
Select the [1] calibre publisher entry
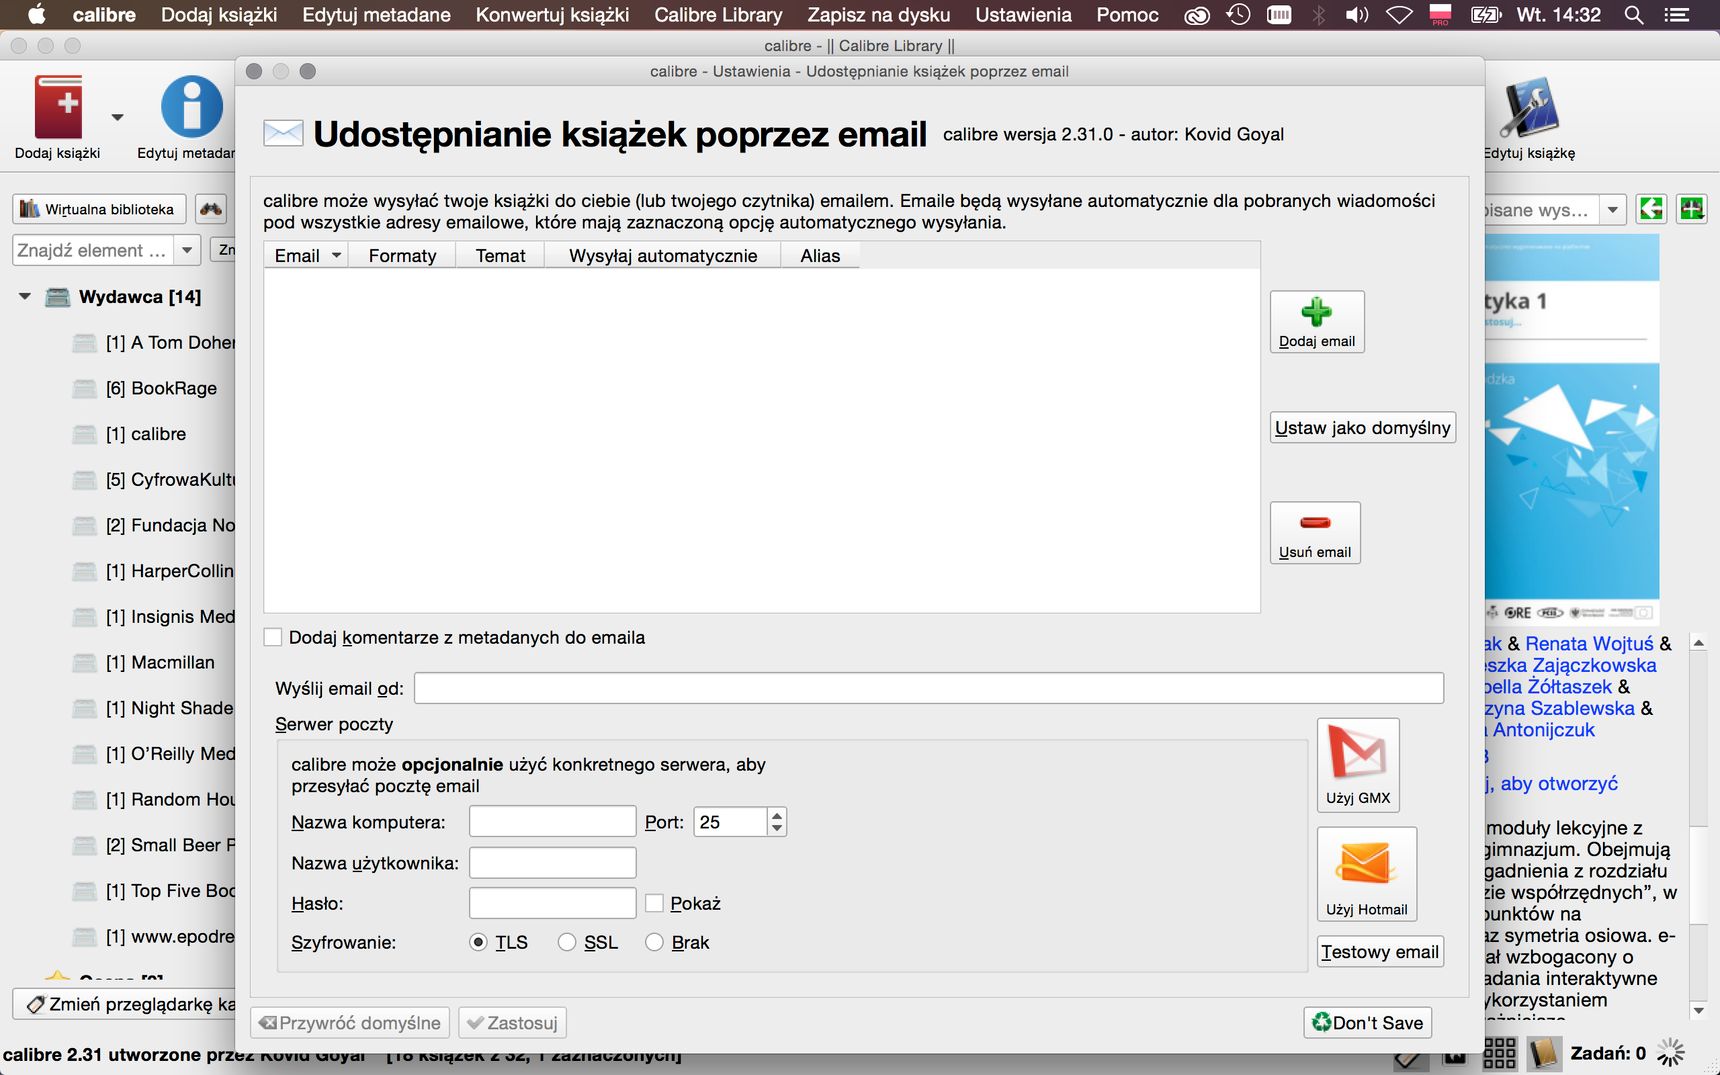point(146,434)
